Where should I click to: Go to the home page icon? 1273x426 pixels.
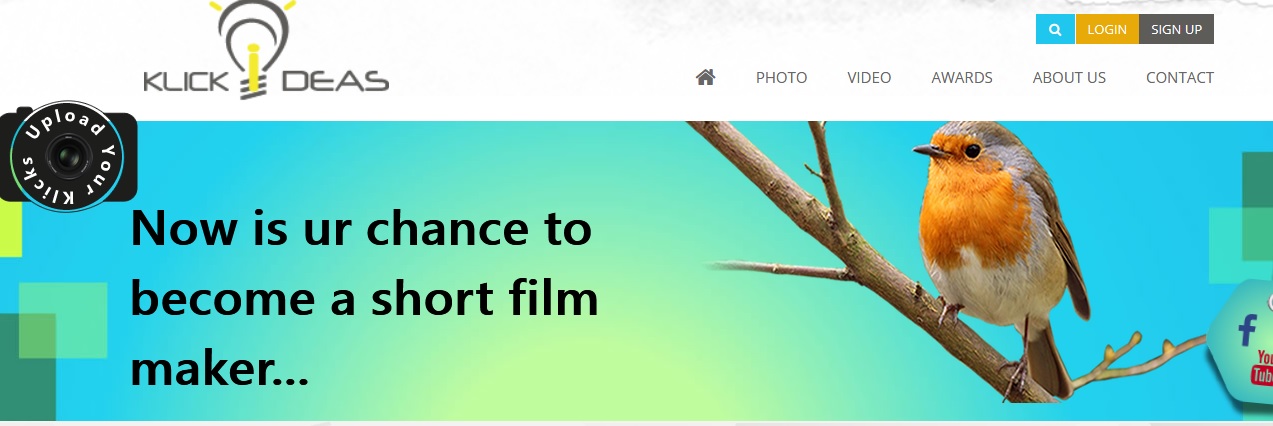point(706,77)
